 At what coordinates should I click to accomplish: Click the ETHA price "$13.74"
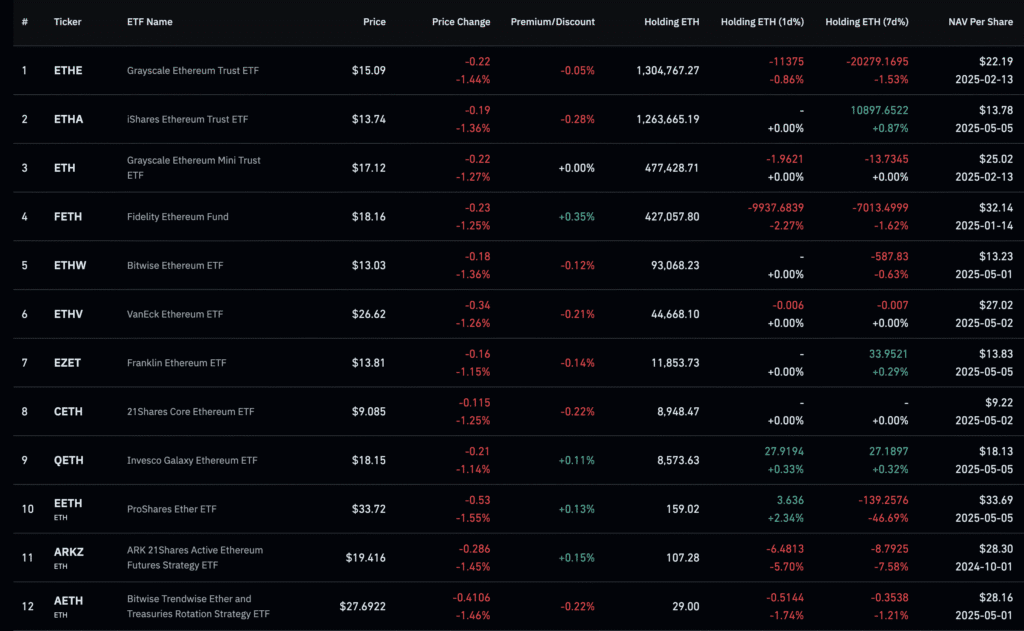(x=368, y=119)
